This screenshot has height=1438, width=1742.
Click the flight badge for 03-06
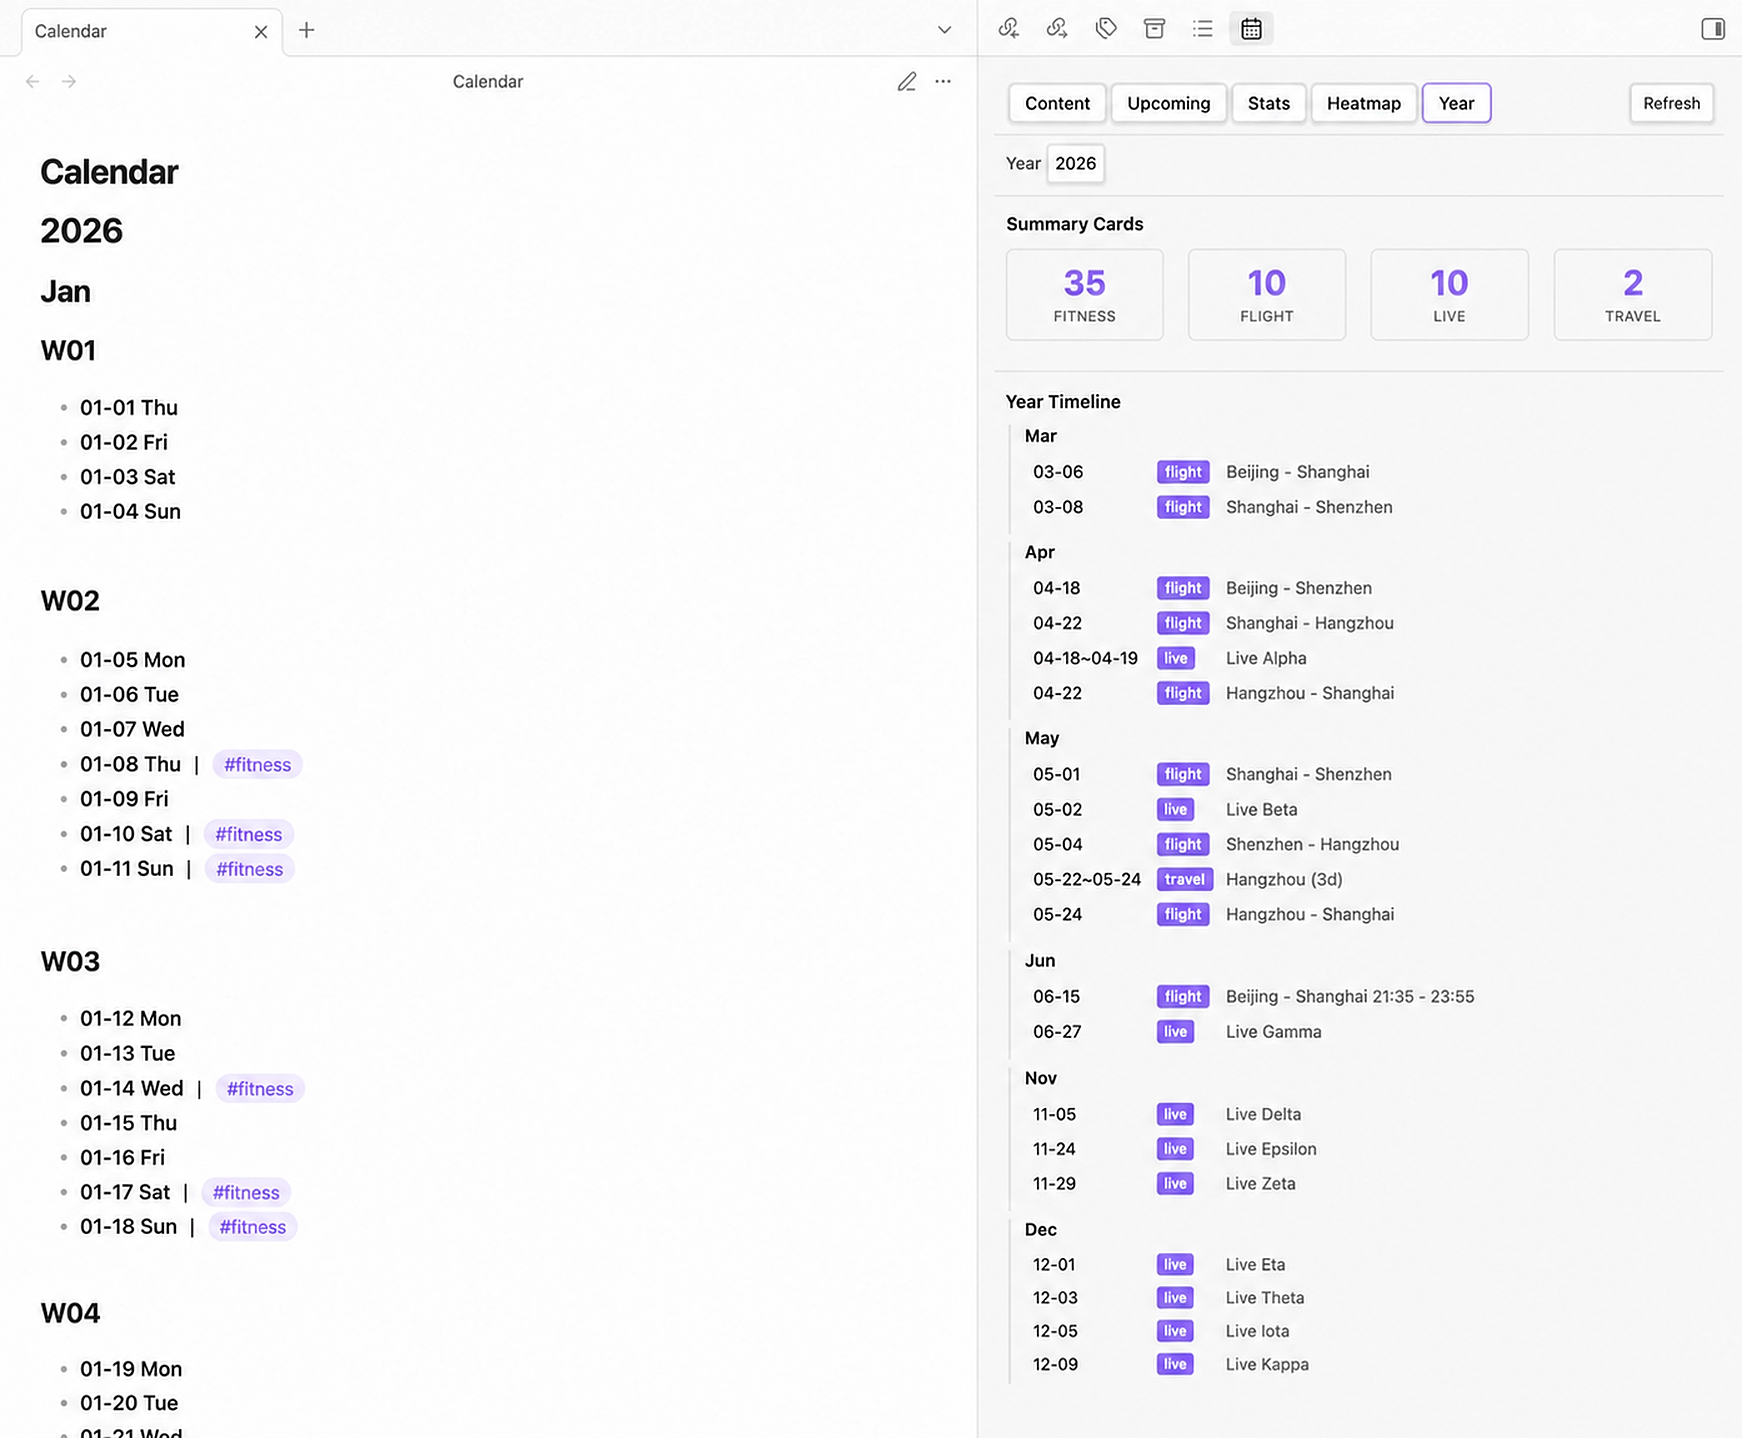click(x=1183, y=472)
